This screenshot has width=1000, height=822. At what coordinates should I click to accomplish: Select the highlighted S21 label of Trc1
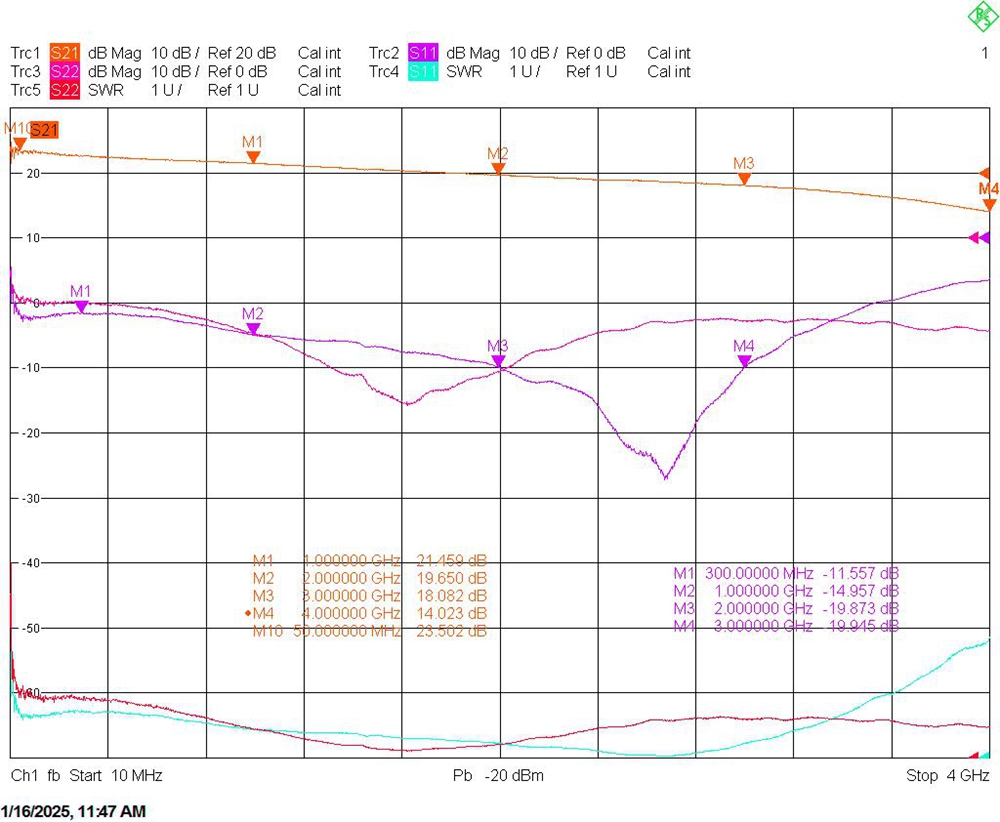click(64, 53)
